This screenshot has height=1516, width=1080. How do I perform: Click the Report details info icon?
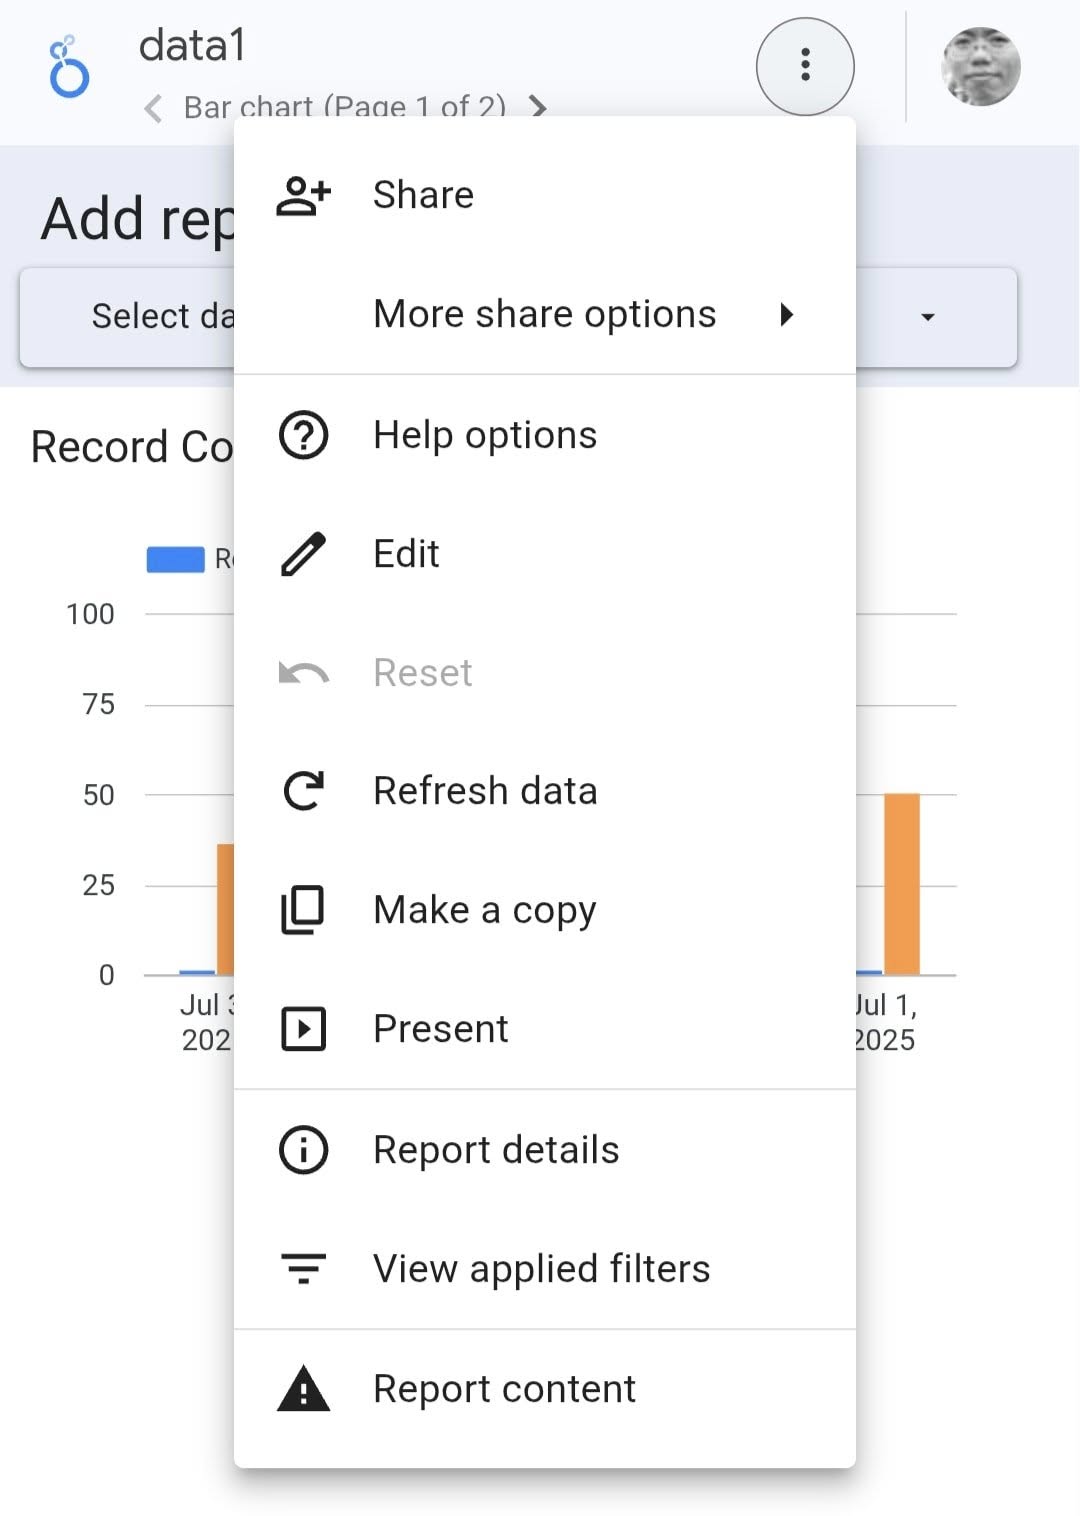[x=303, y=1150]
